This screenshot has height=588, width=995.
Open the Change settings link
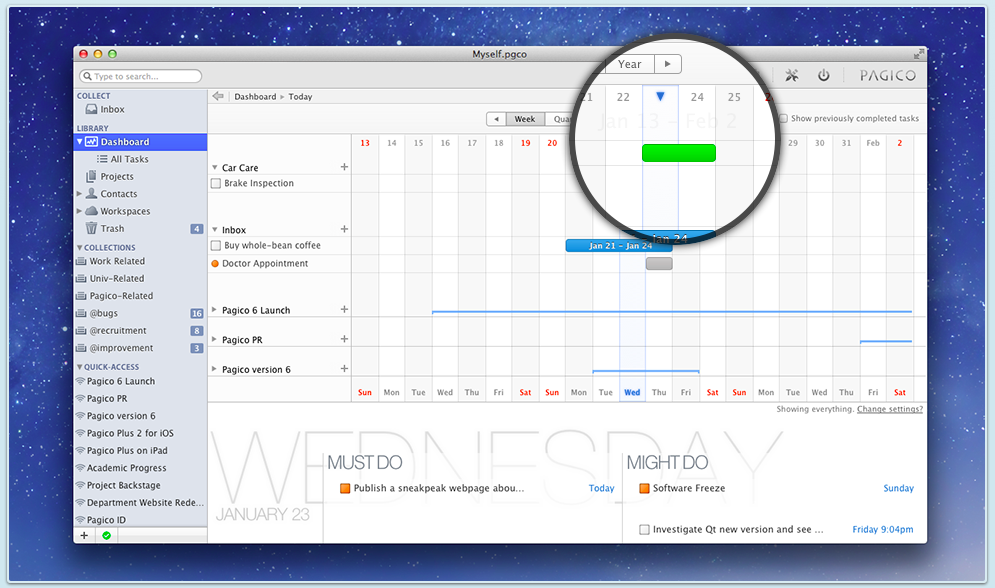pos(890,409)
